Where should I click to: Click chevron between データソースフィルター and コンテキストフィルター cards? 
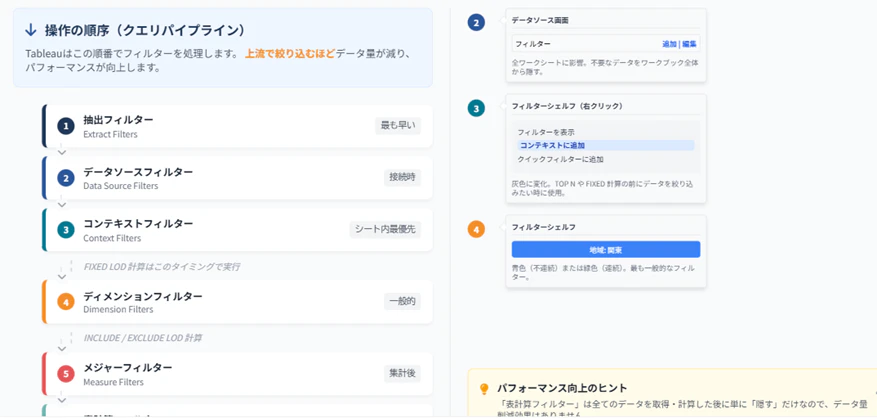pyautogui.click(x=62, y=204)
